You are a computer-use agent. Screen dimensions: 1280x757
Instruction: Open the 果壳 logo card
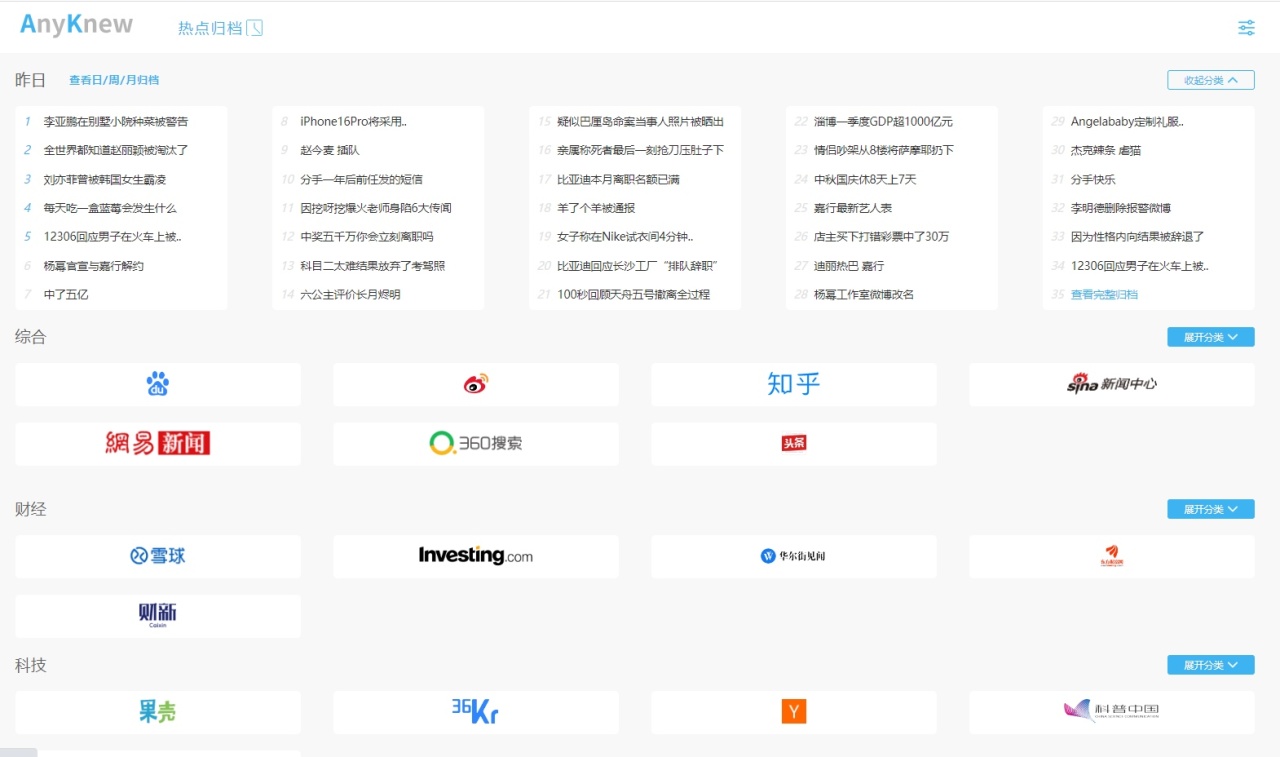click(x=158, y=712)
